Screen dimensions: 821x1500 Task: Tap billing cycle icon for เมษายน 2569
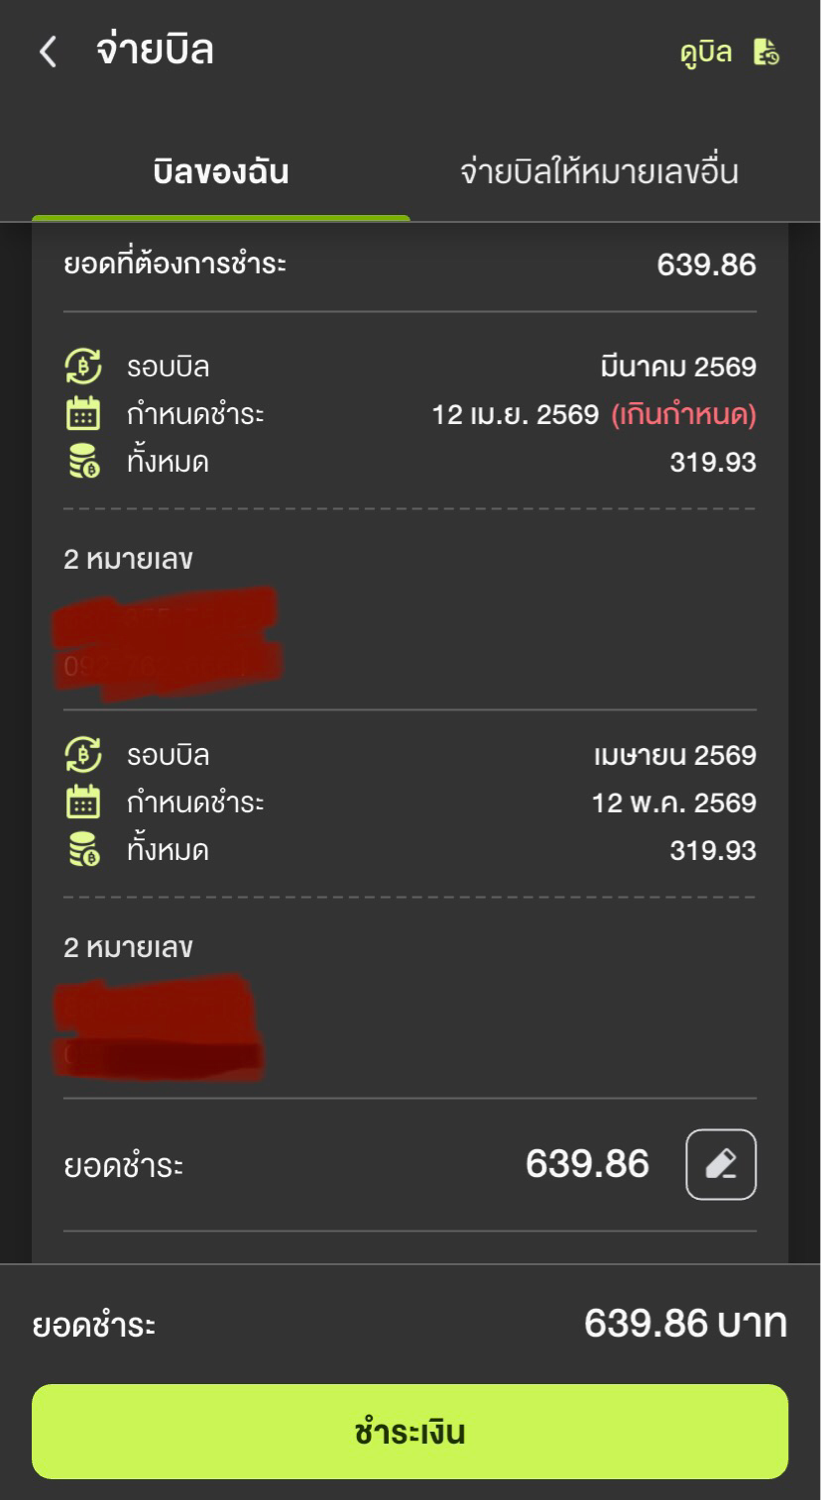click(83, 755)
